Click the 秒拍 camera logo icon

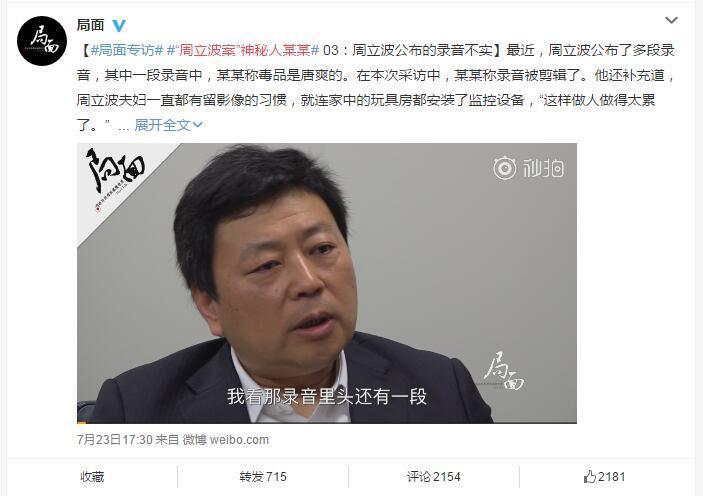pyautogui.click(x=505, y=168)
